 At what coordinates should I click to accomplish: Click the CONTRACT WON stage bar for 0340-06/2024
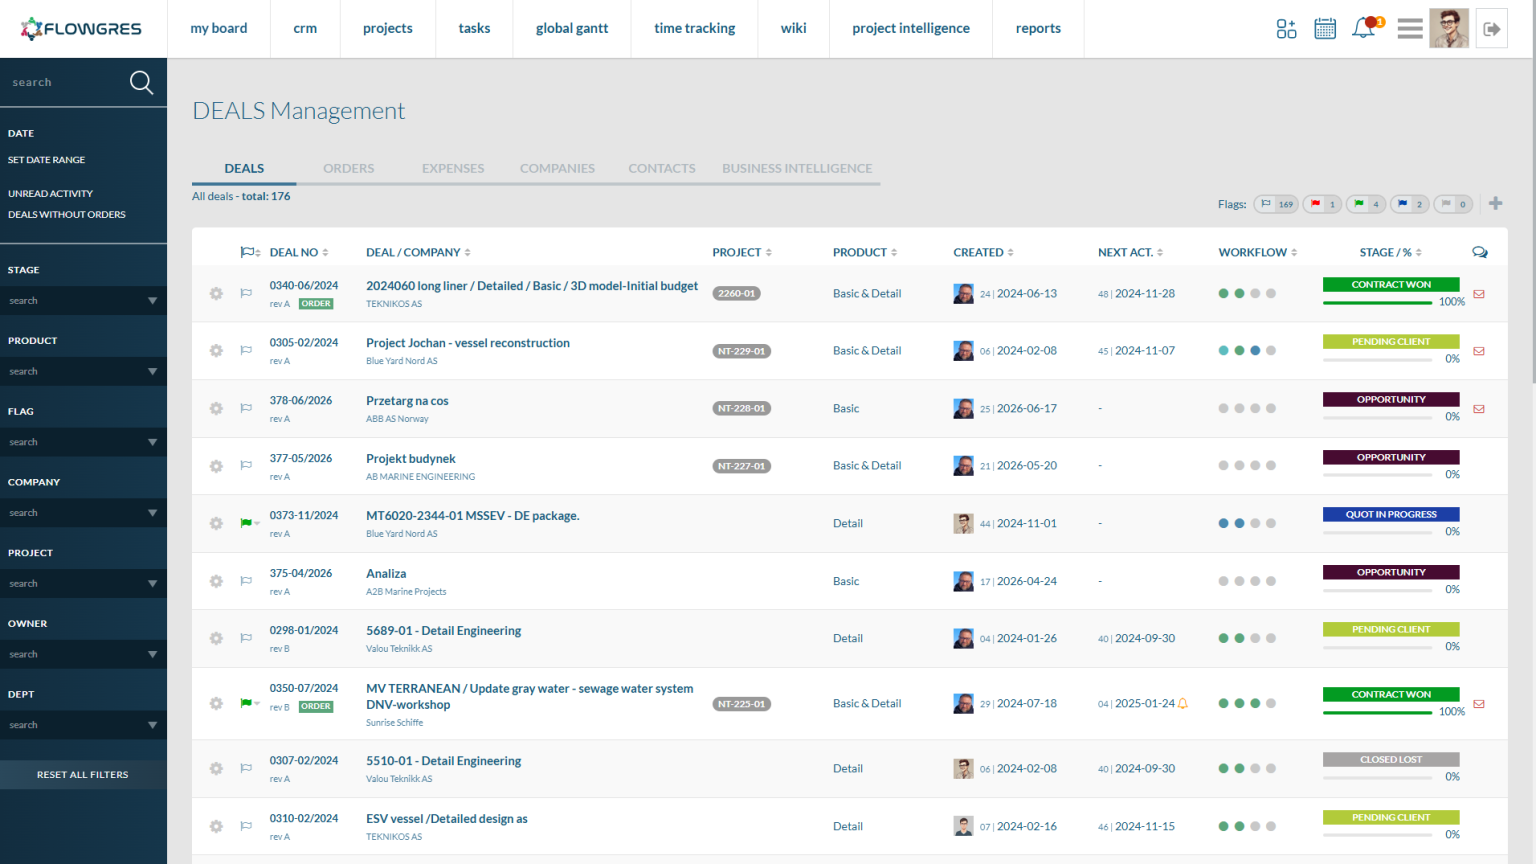pyautogui.click(x=1391, y=285)
